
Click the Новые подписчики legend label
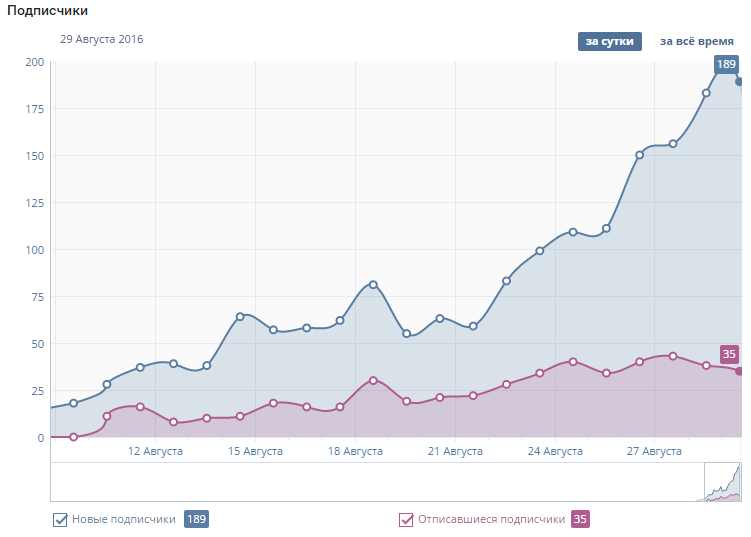(123, 519)
